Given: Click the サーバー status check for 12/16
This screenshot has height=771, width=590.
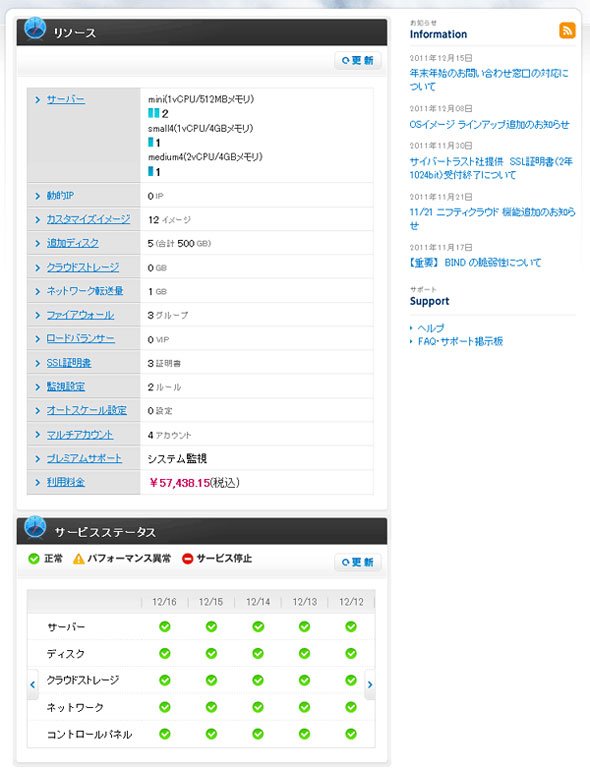Looking at the screenshot, I should 165,626.
